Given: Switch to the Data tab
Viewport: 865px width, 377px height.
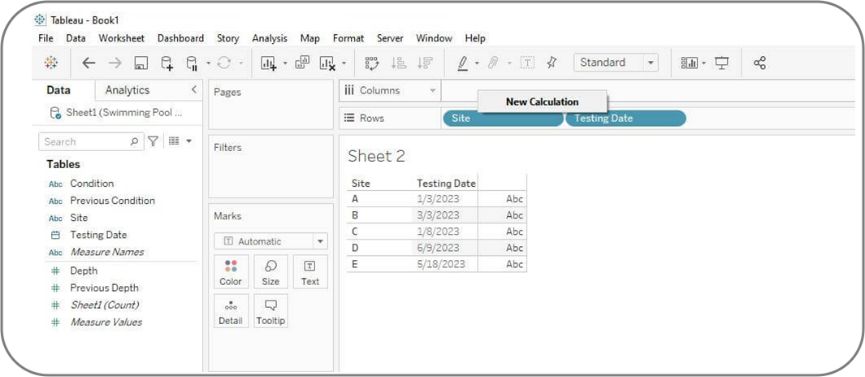Looking at the screenshot, I should click(58, 90).
